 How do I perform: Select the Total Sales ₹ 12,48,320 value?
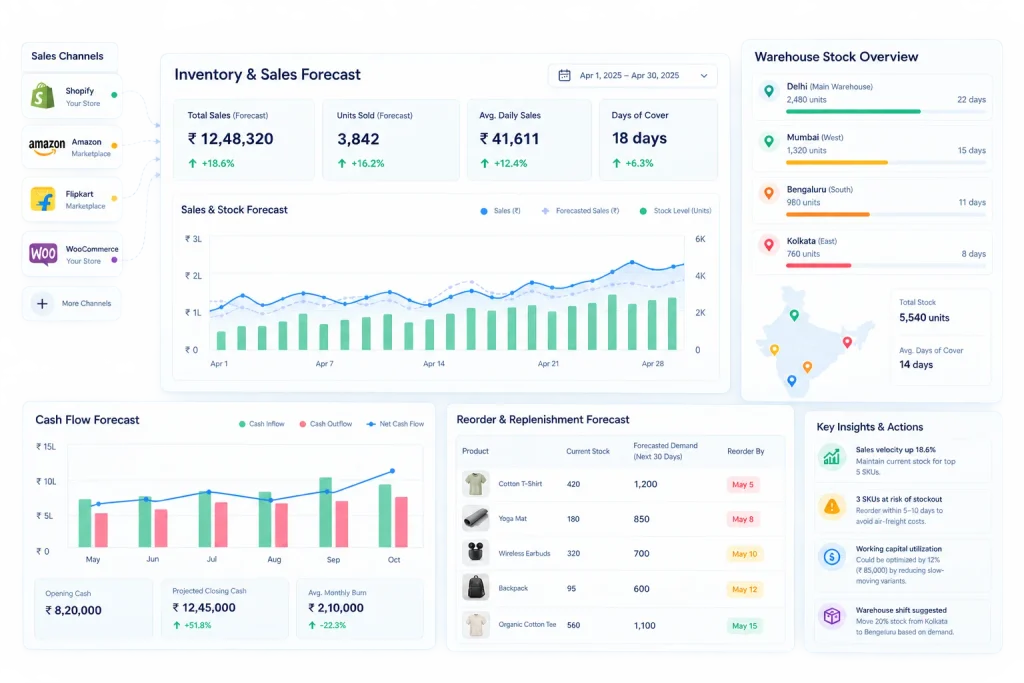[231, 139]
